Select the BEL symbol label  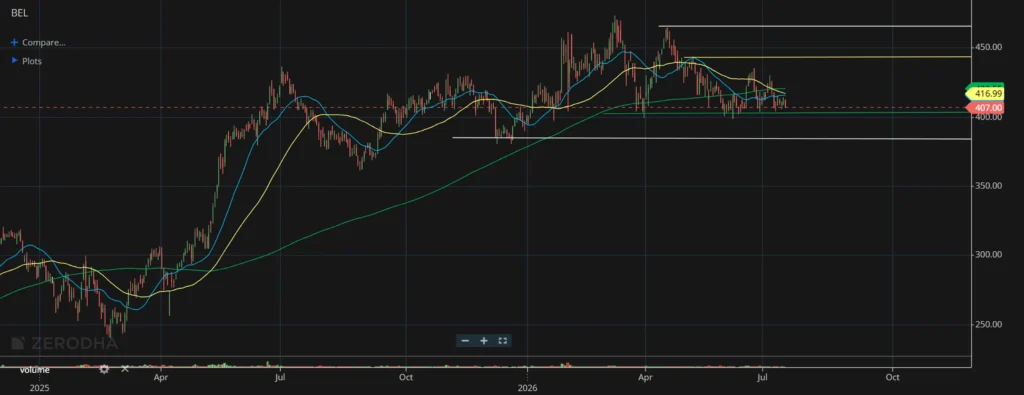tap(19, 12)
